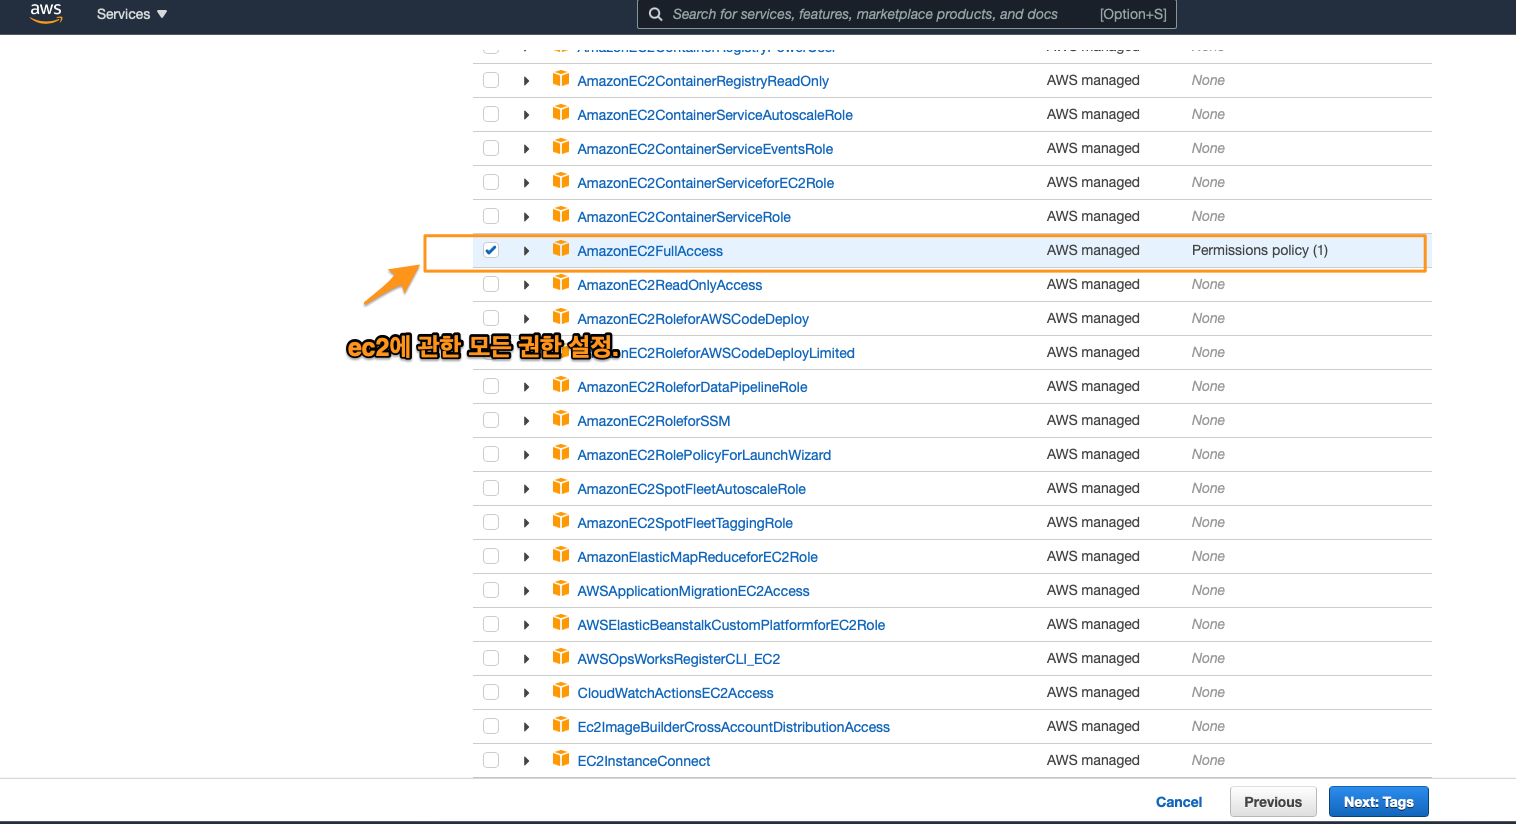Click the policy icon next to EC2InstanceConnect

click(561, 759)
